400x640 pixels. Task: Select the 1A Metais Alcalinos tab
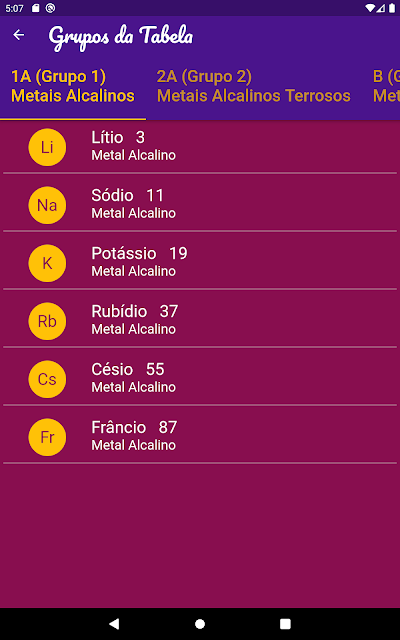[73, 86]
